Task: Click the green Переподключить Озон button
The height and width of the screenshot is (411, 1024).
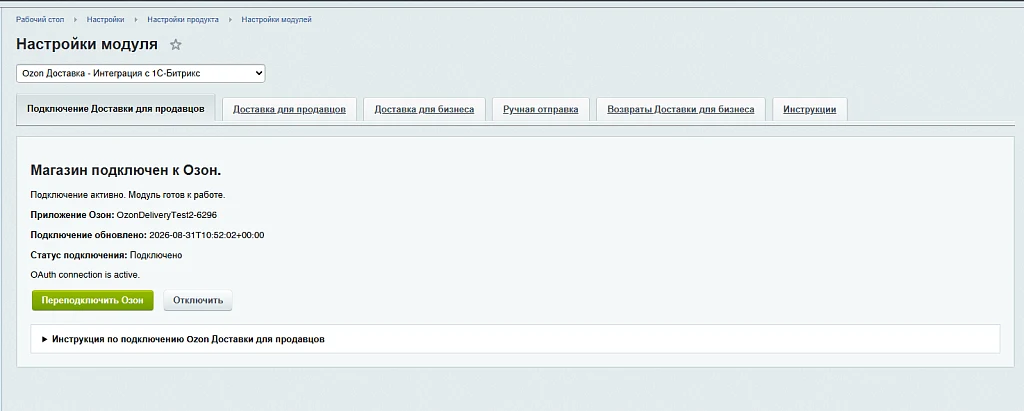Action: 92,301
